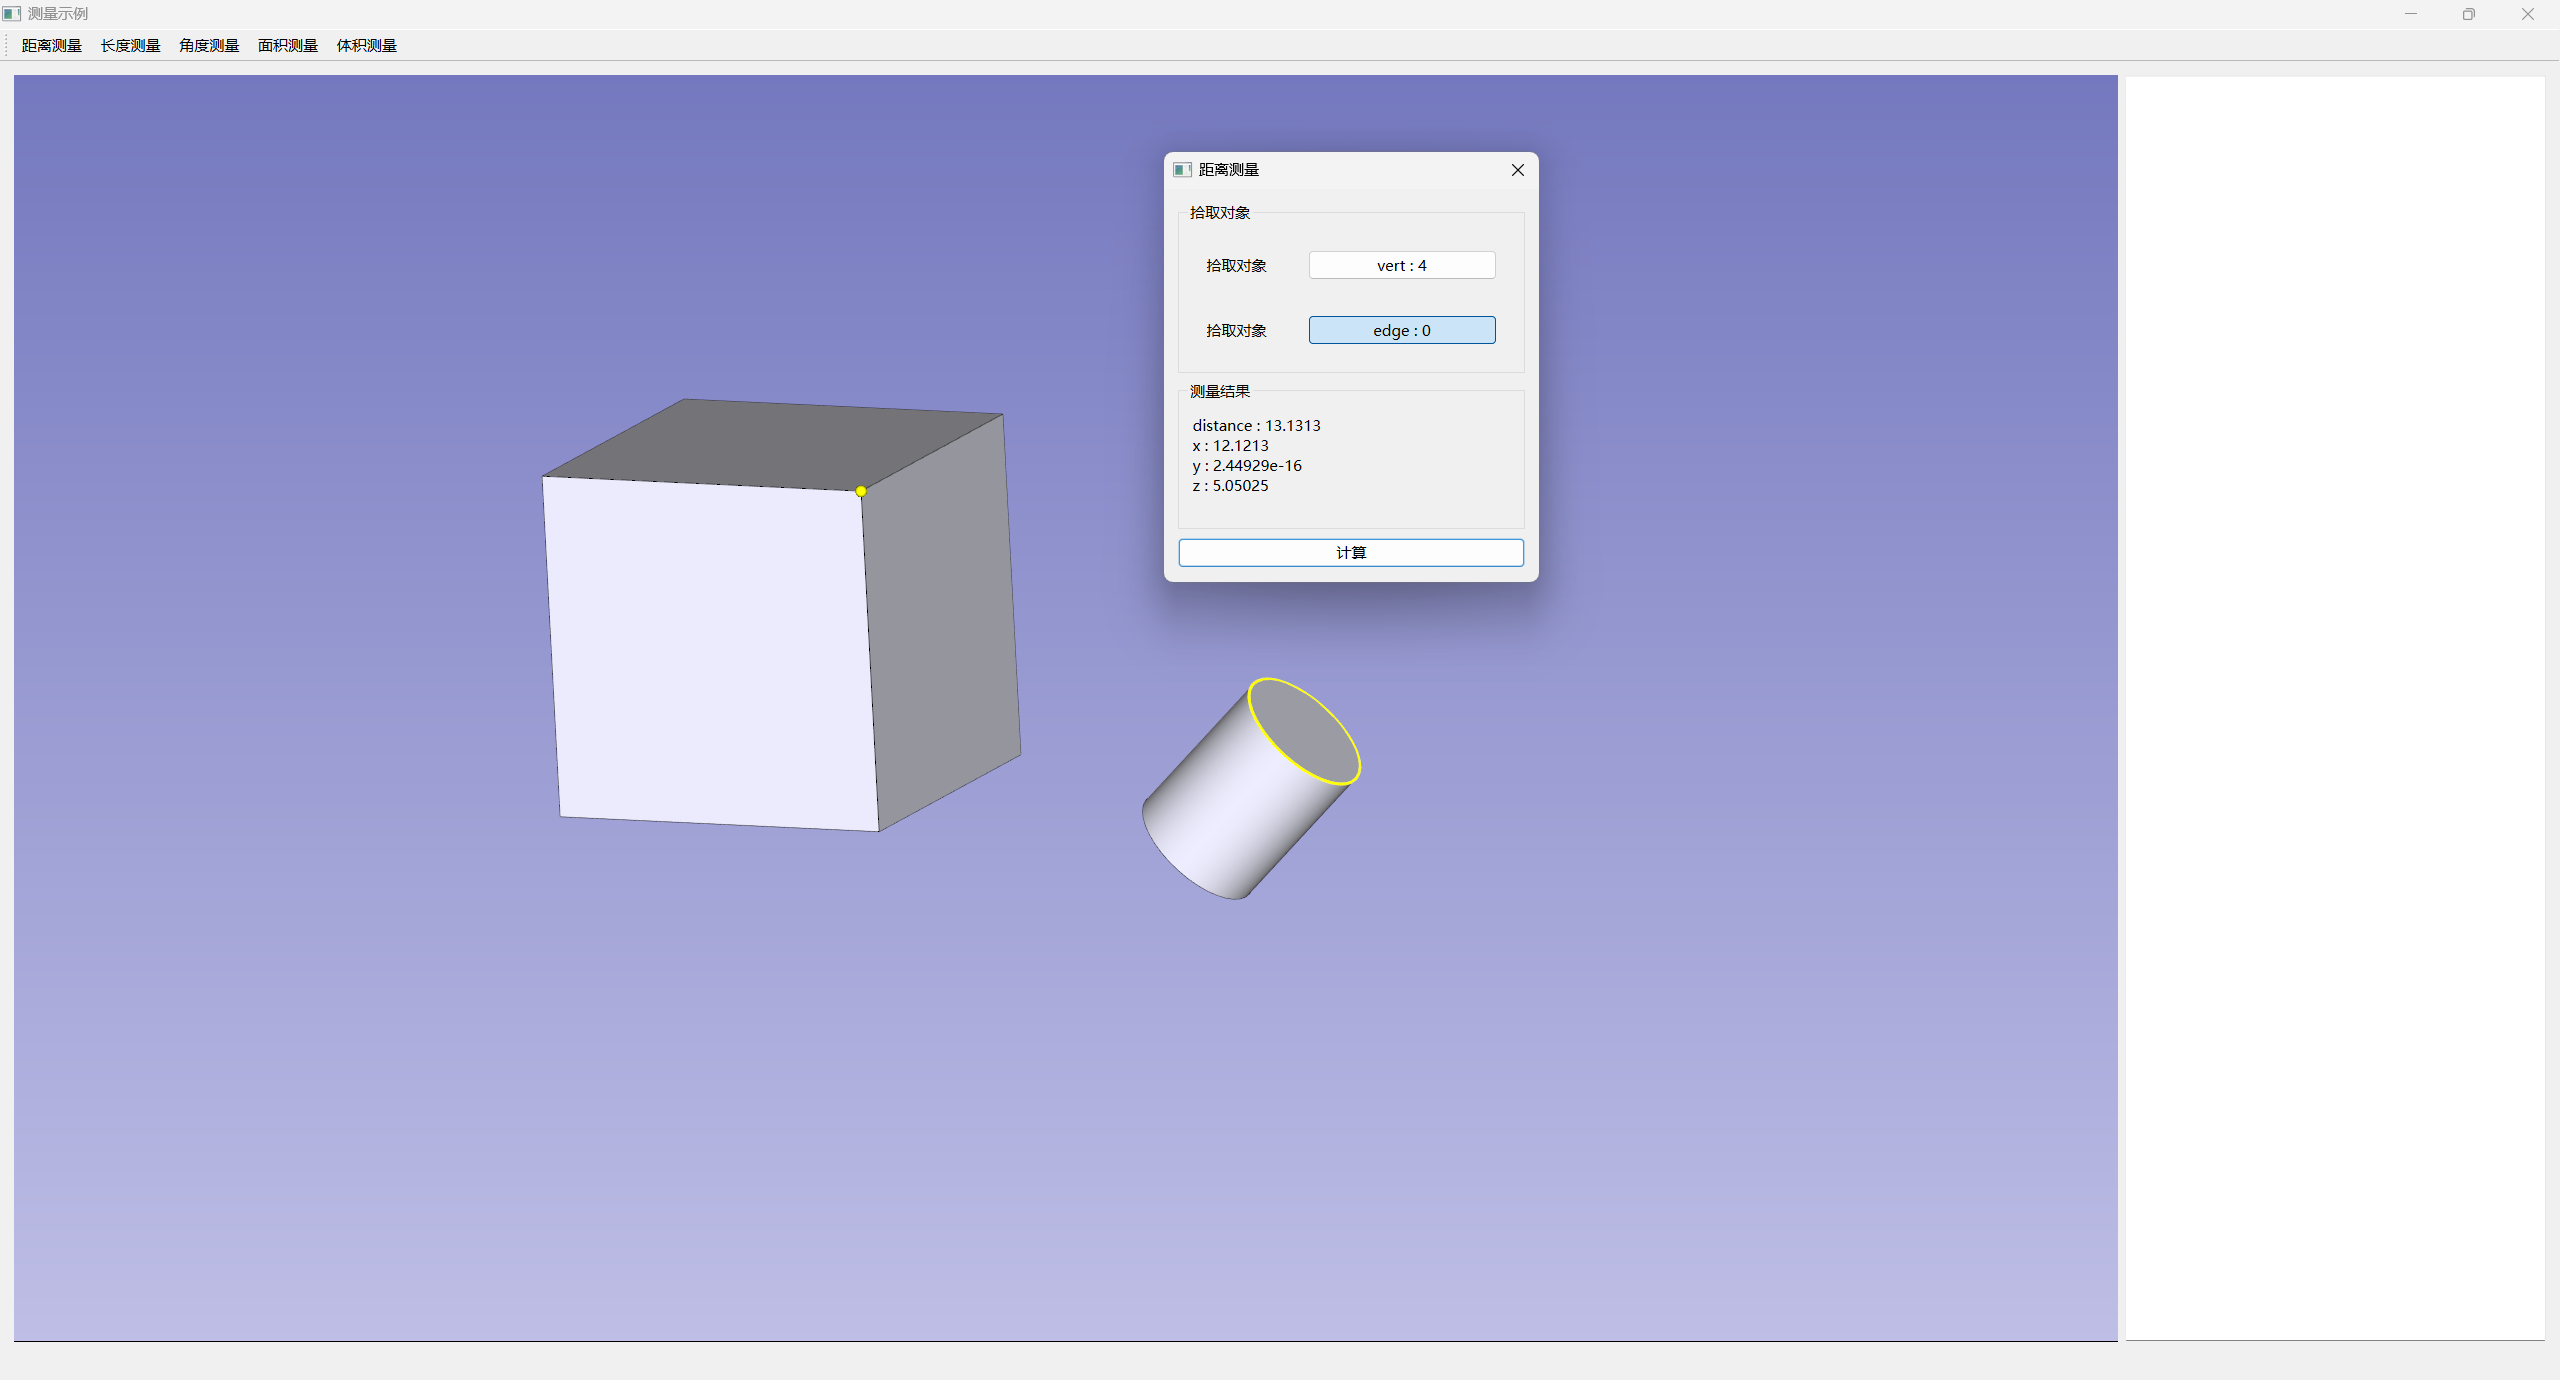The height and width of the screenshot is (1380, 2560).
Task: Select the 'vert : 4' pick button
Action: pyautogui.click(x=1402, y=265)
